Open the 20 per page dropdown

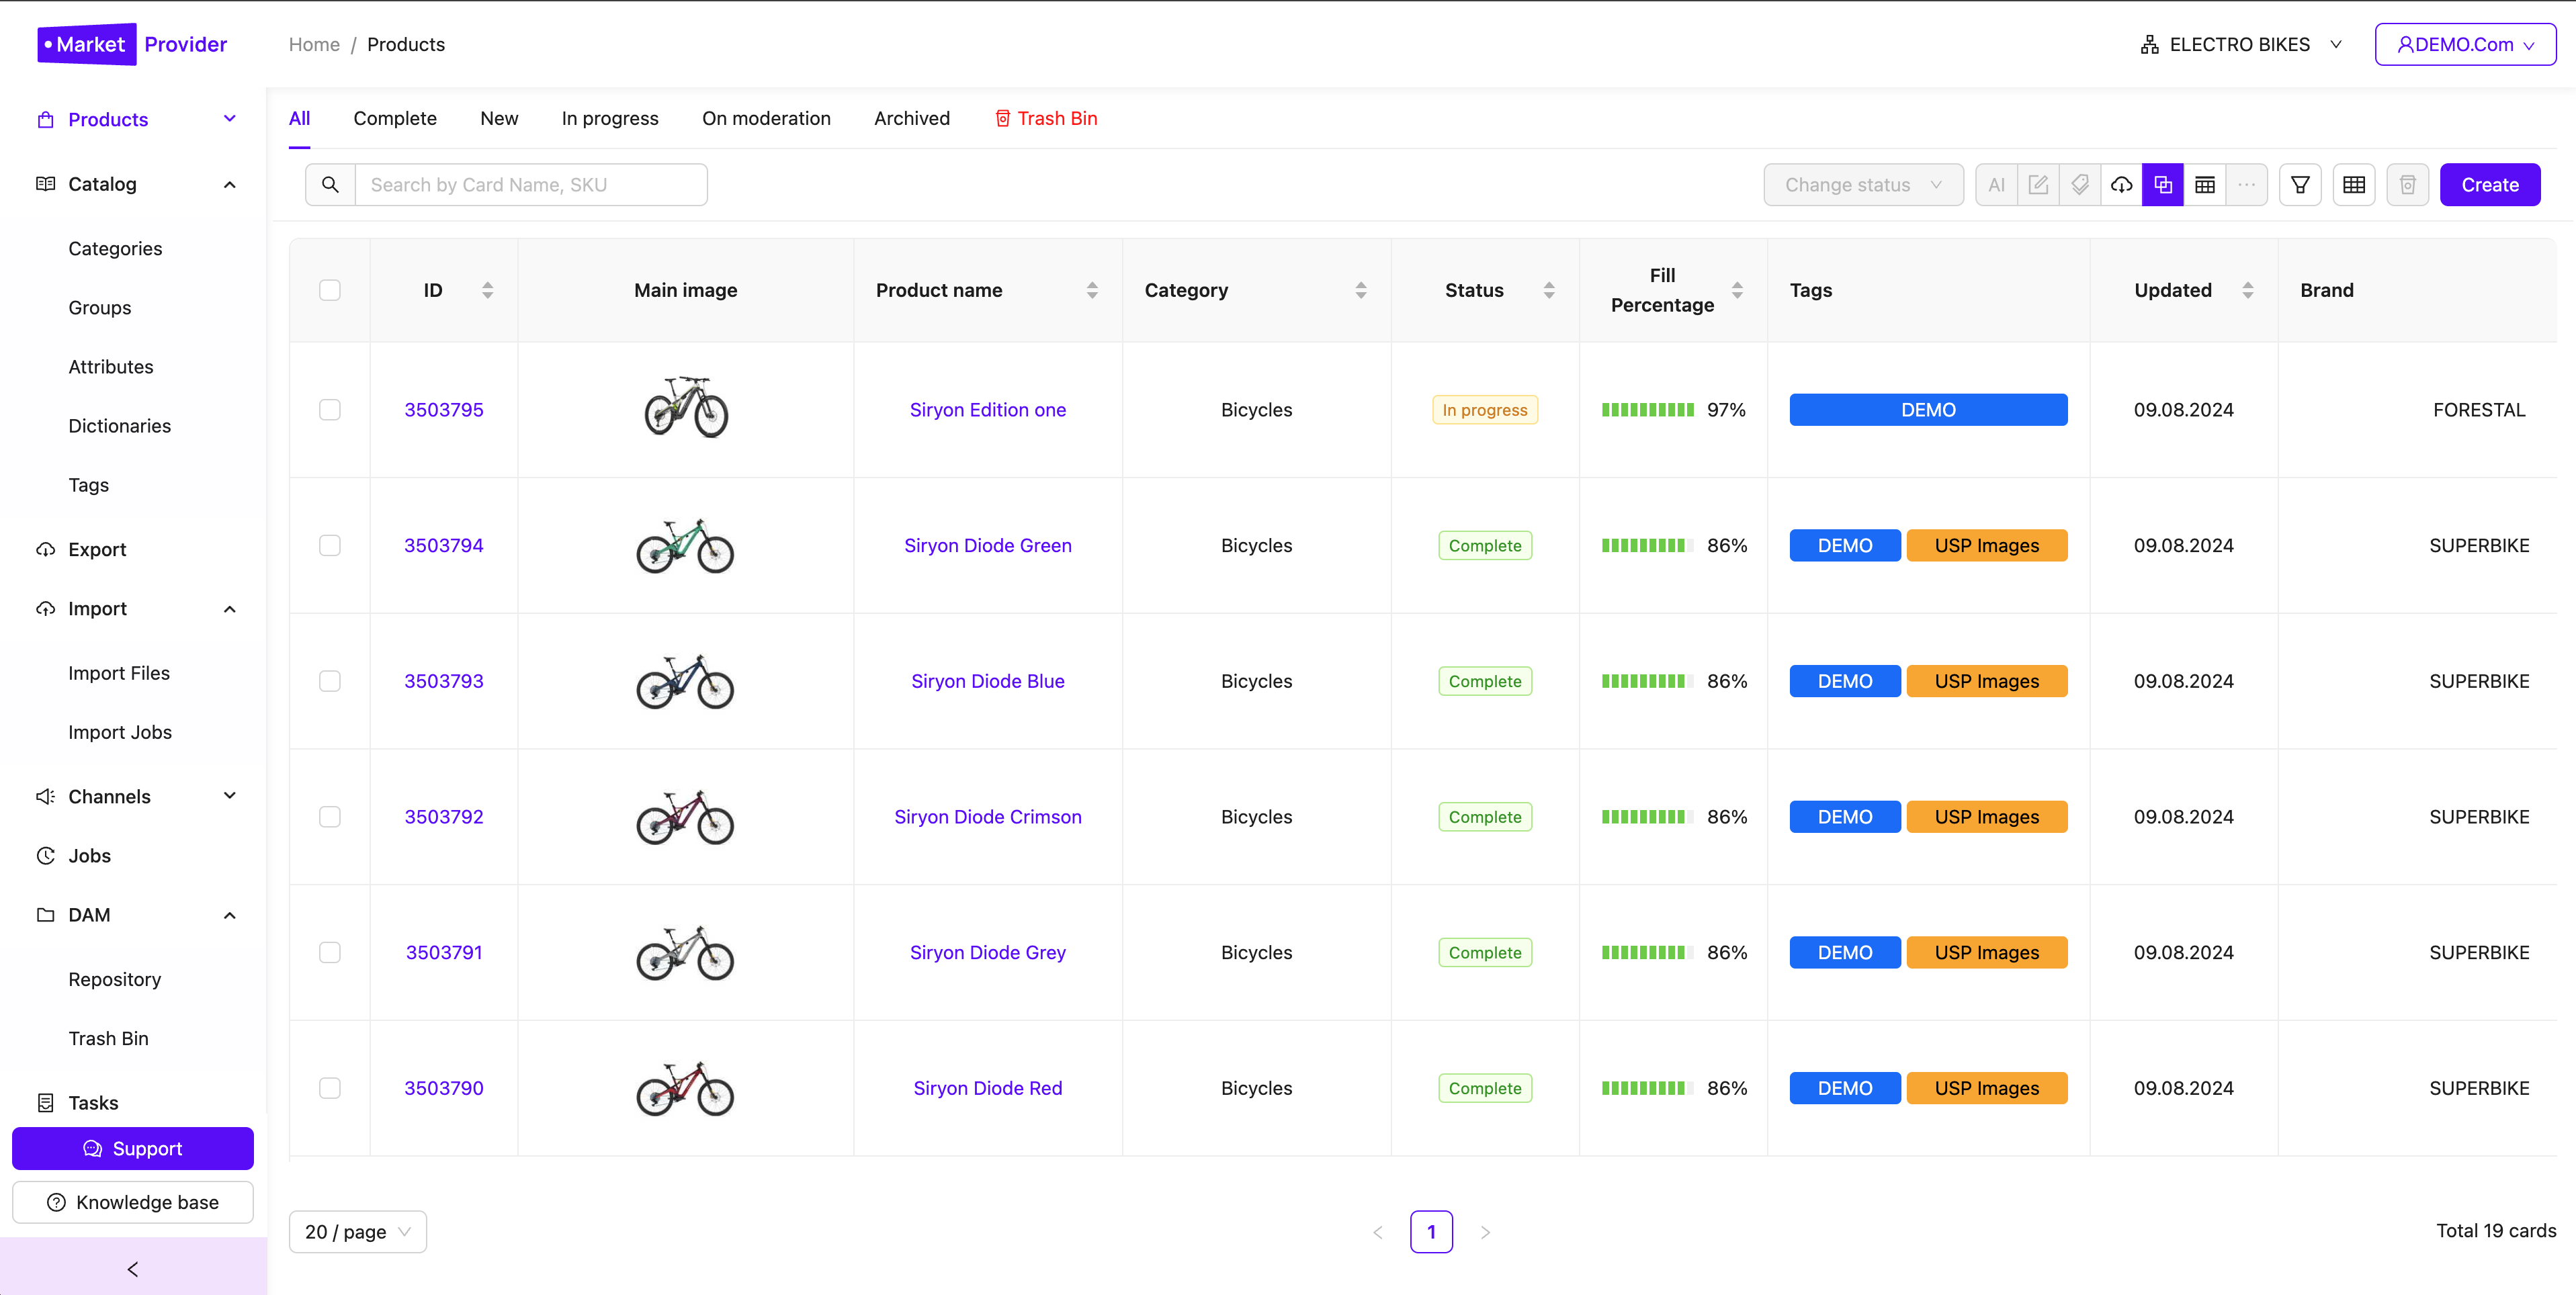click(357, 1231)
